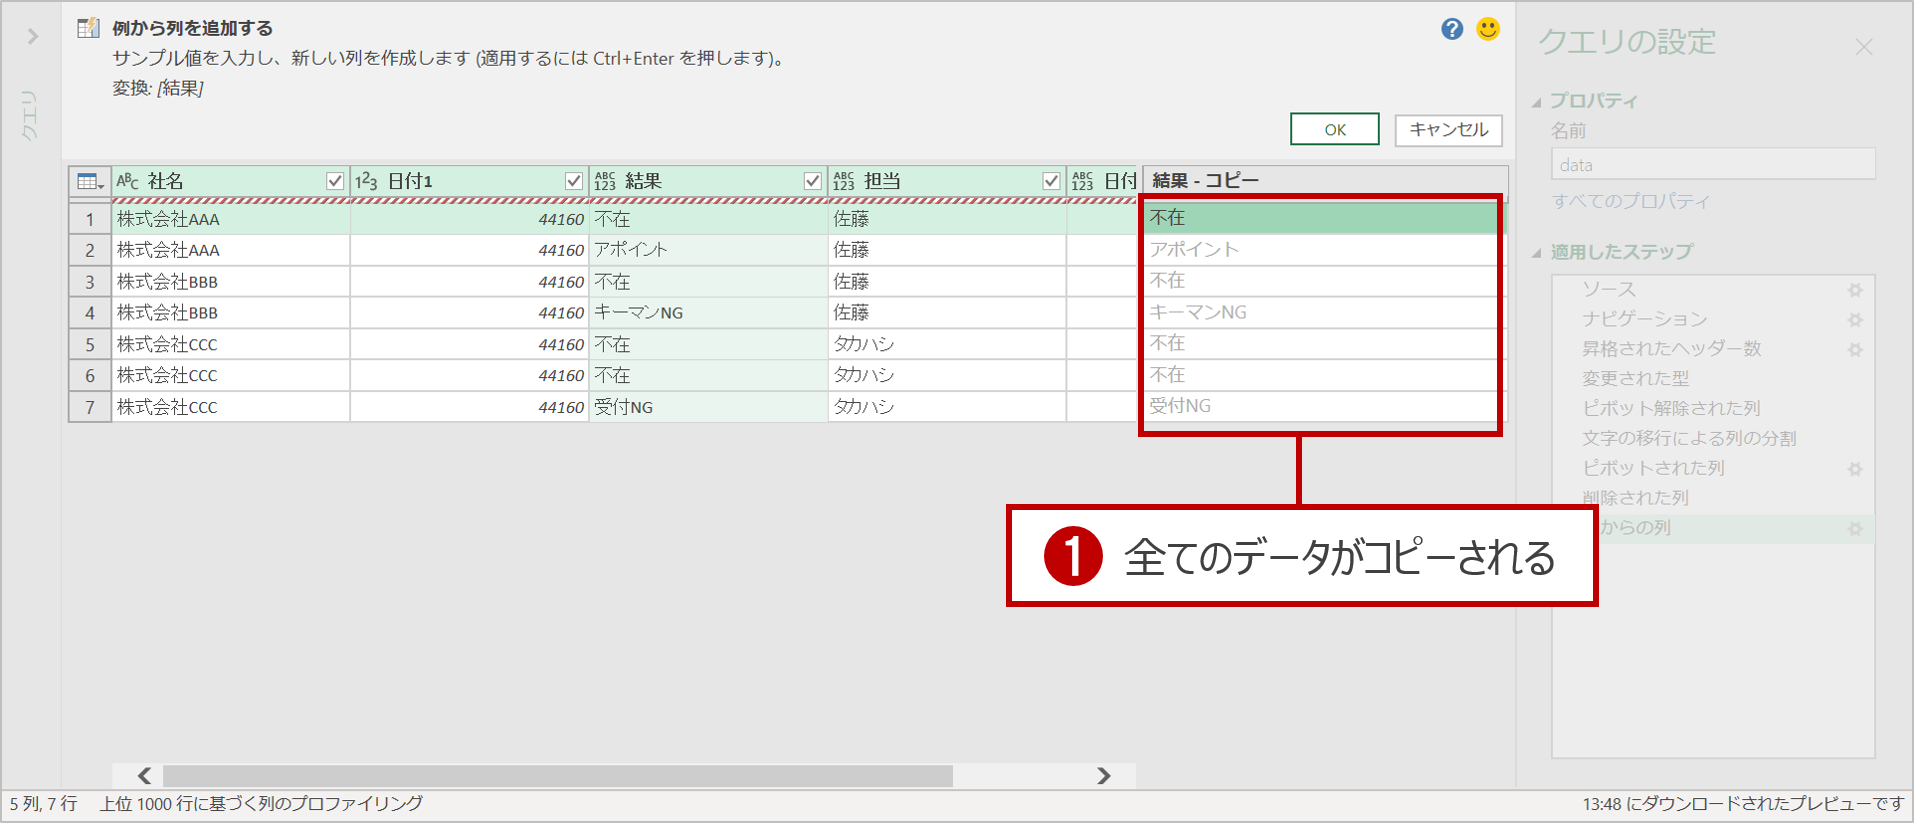
Task: Select the ソース applied step
Action: click(1609, 289)
